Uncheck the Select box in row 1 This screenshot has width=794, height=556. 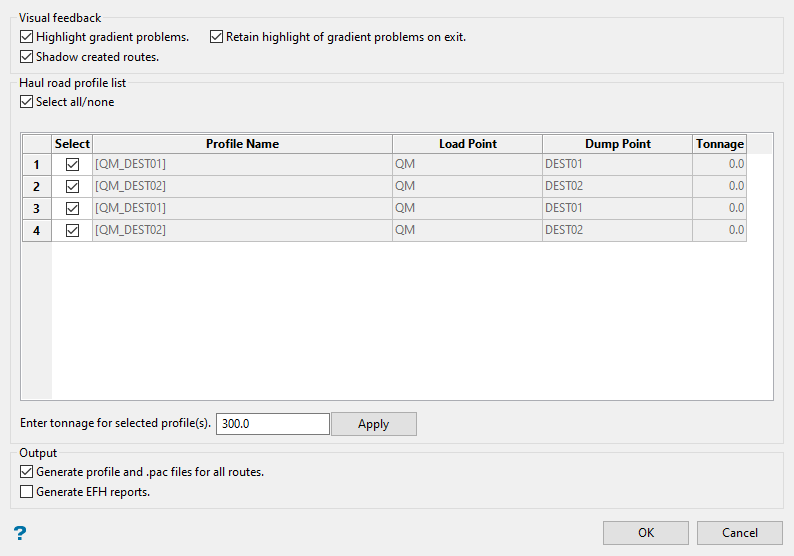(72, 164)
